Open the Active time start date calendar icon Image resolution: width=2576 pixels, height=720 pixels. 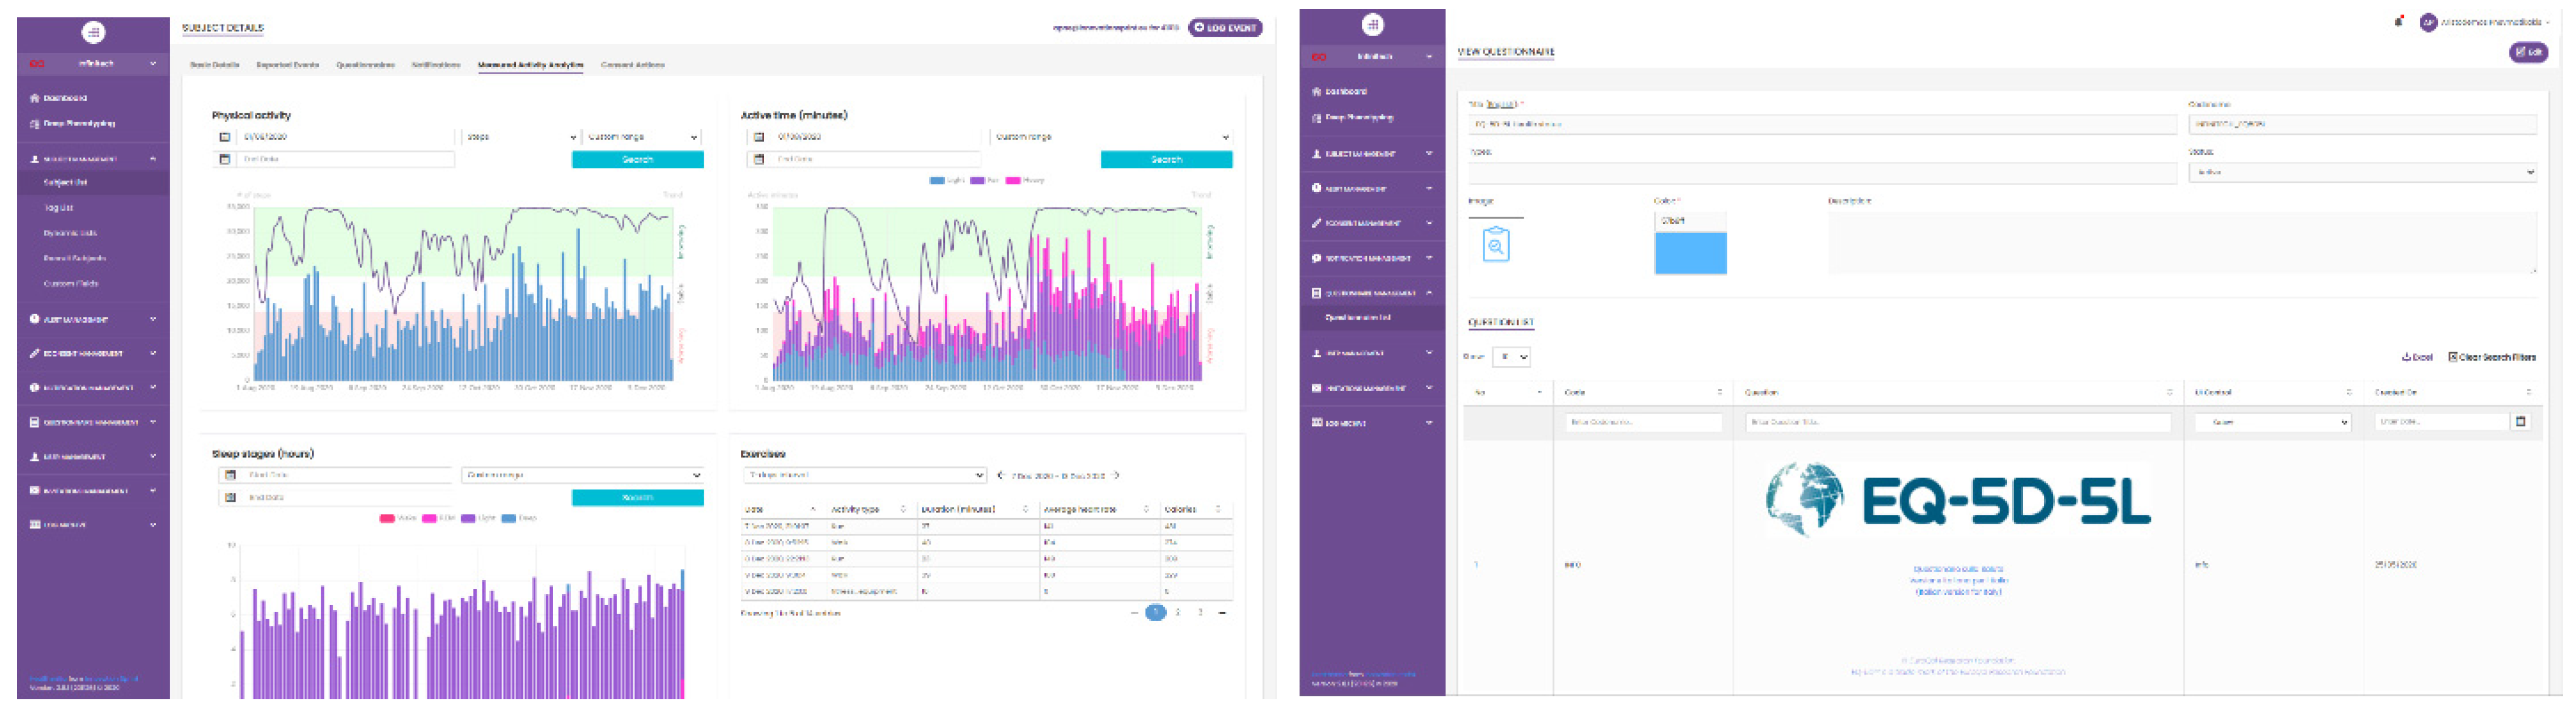pos(759,137)
